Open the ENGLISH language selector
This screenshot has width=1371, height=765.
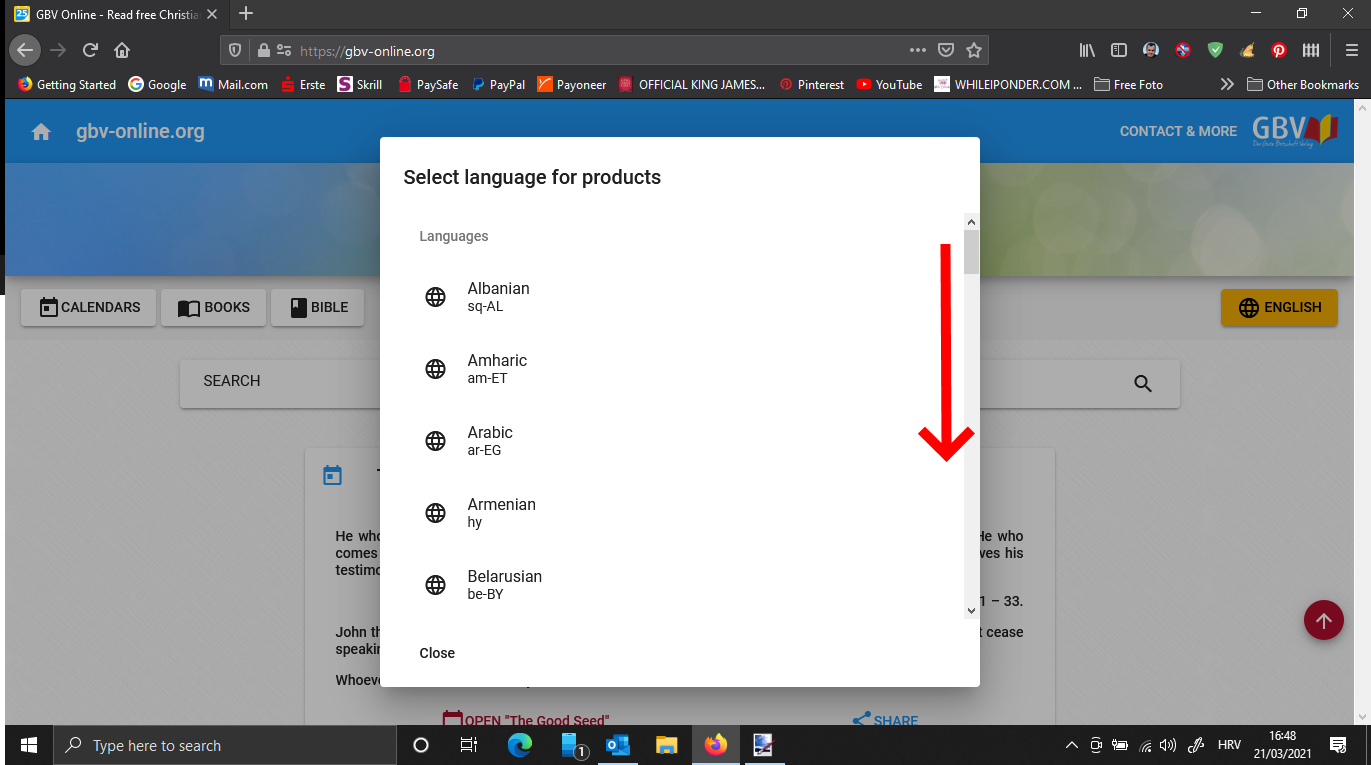pyautogui.click(x=1279, y=308)
